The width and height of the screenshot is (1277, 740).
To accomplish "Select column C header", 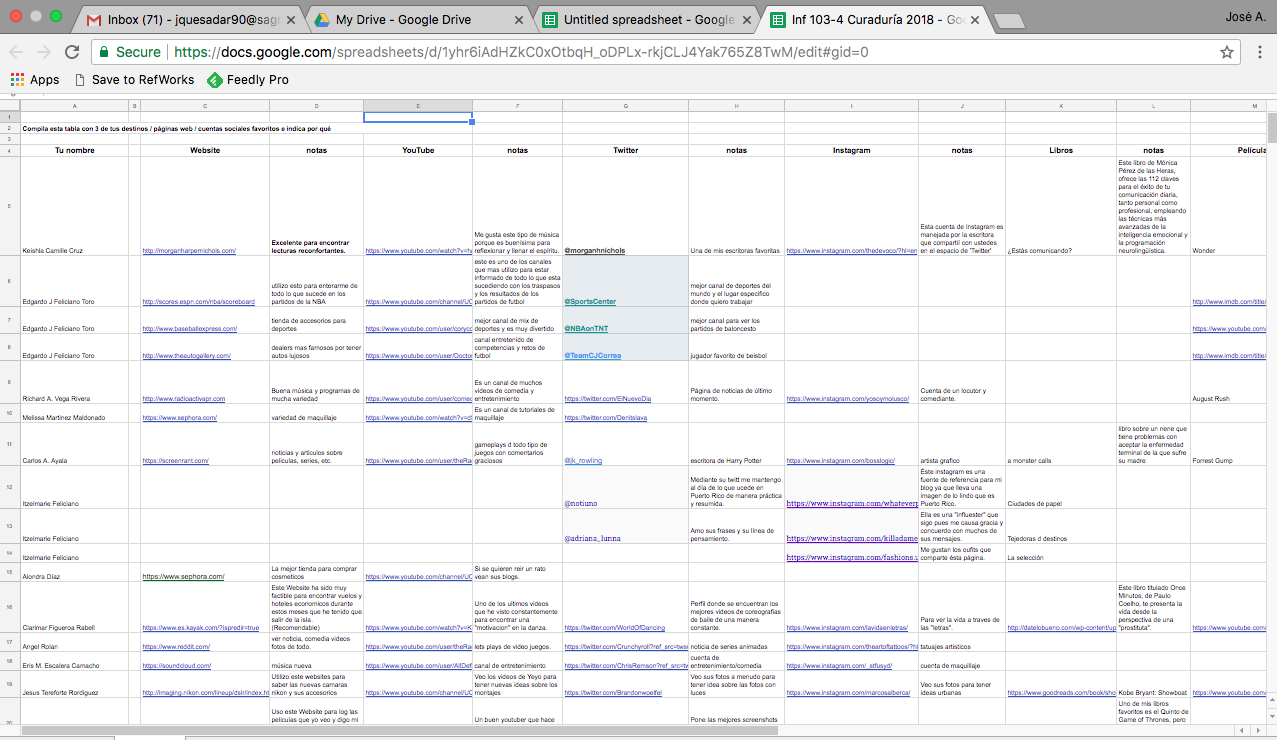I will tap(205, 106).
